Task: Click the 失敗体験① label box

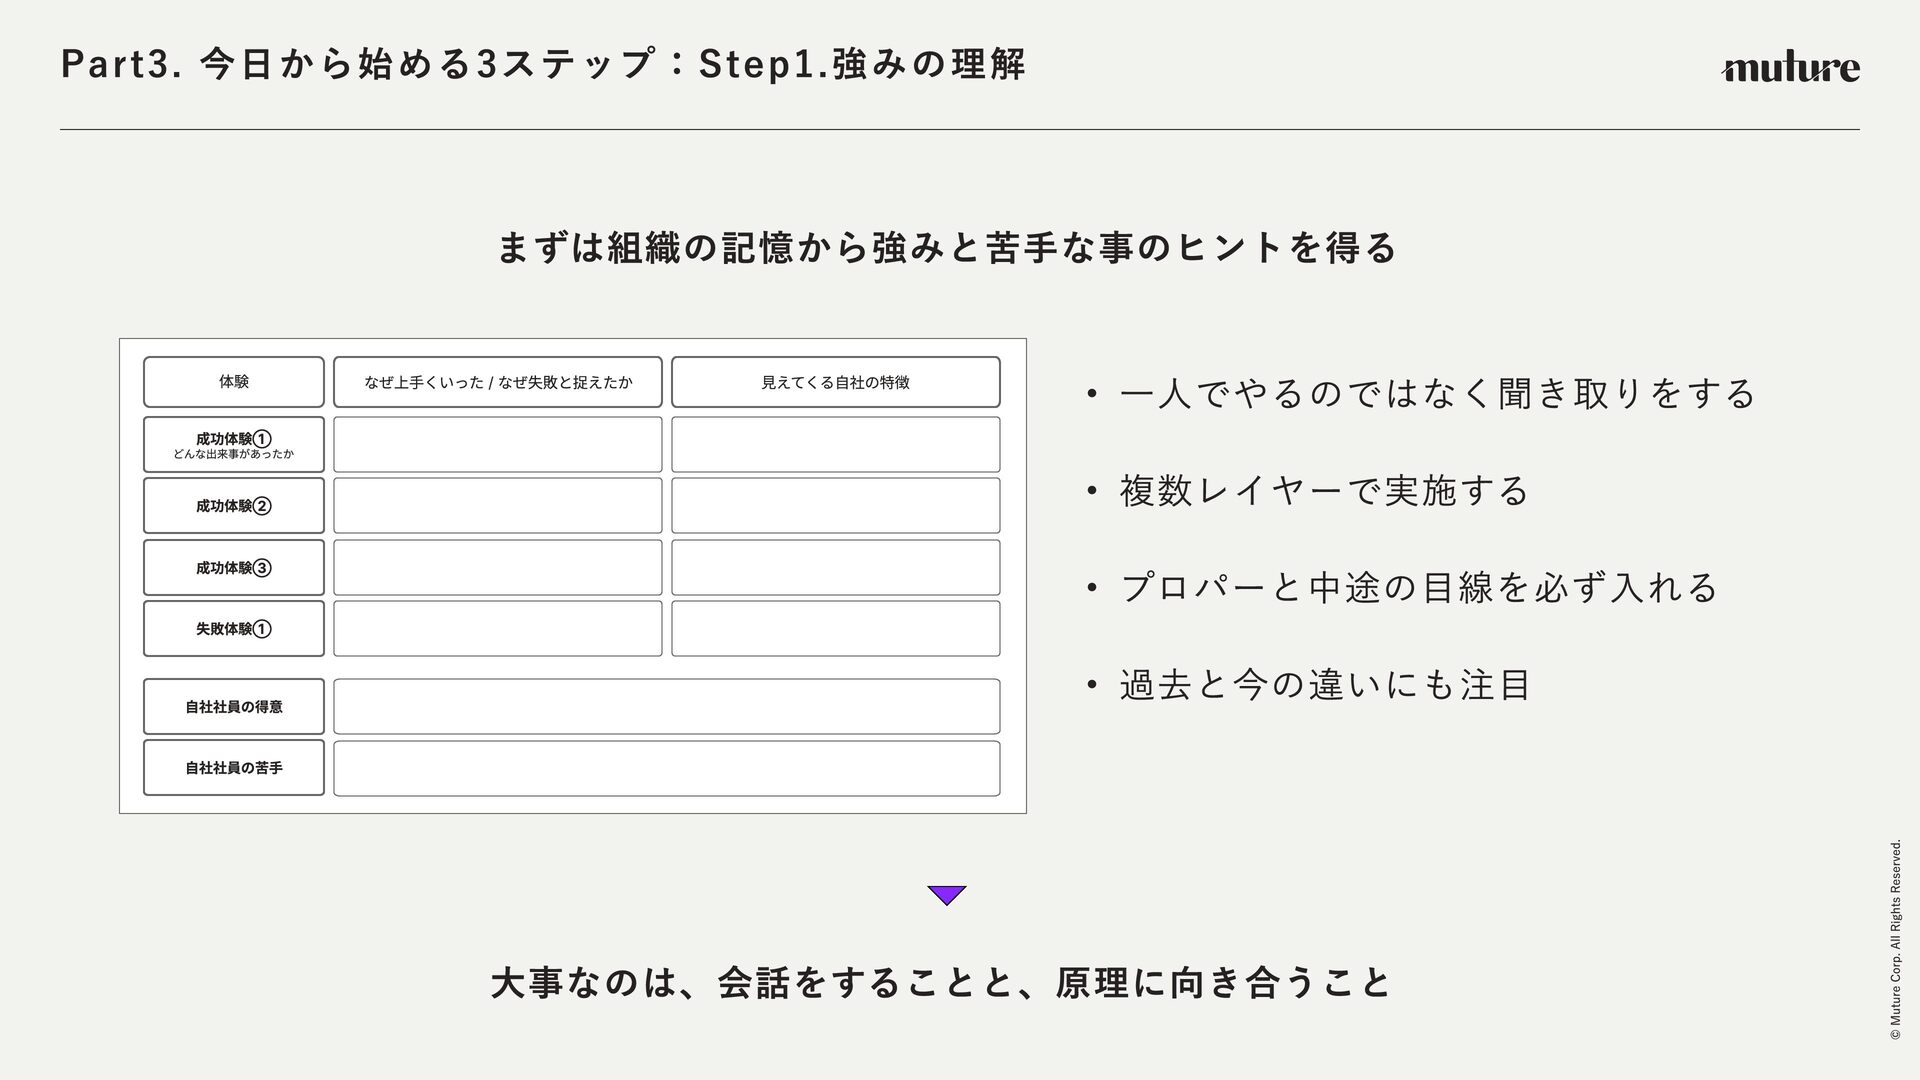Action: (234, 629)
